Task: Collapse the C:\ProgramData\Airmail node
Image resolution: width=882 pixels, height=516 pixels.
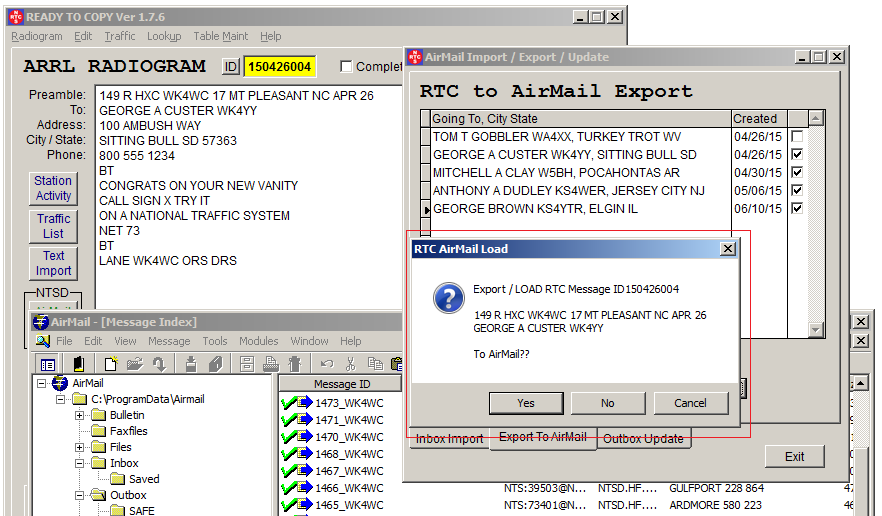Action: click(x=60, y=400)
